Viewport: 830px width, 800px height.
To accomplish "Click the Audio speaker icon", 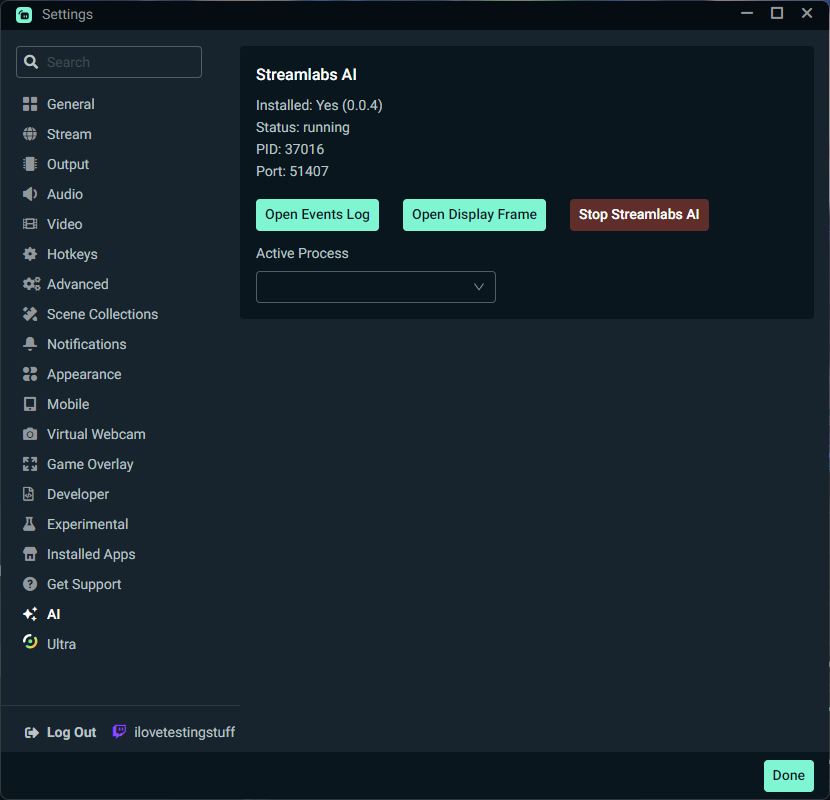I will [x=30, y=194].
